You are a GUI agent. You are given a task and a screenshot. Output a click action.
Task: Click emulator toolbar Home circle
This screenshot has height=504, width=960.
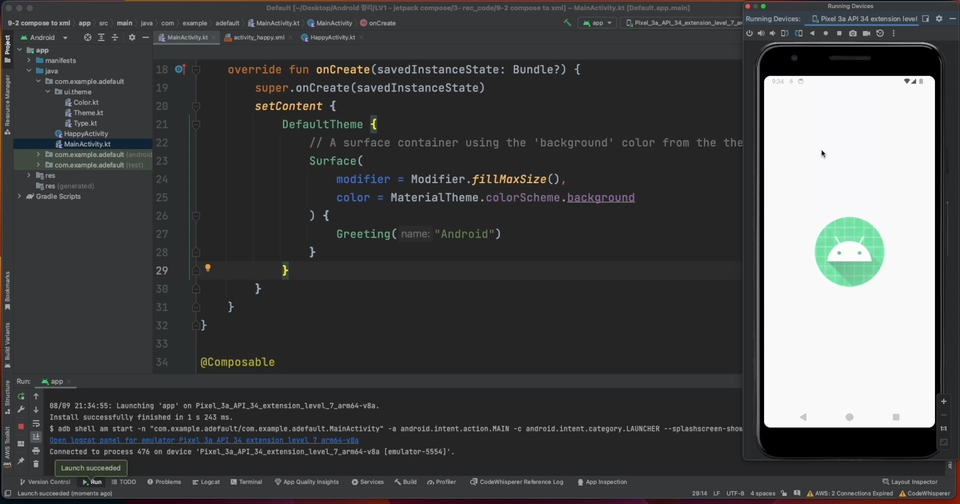click(x=825, y=34)
